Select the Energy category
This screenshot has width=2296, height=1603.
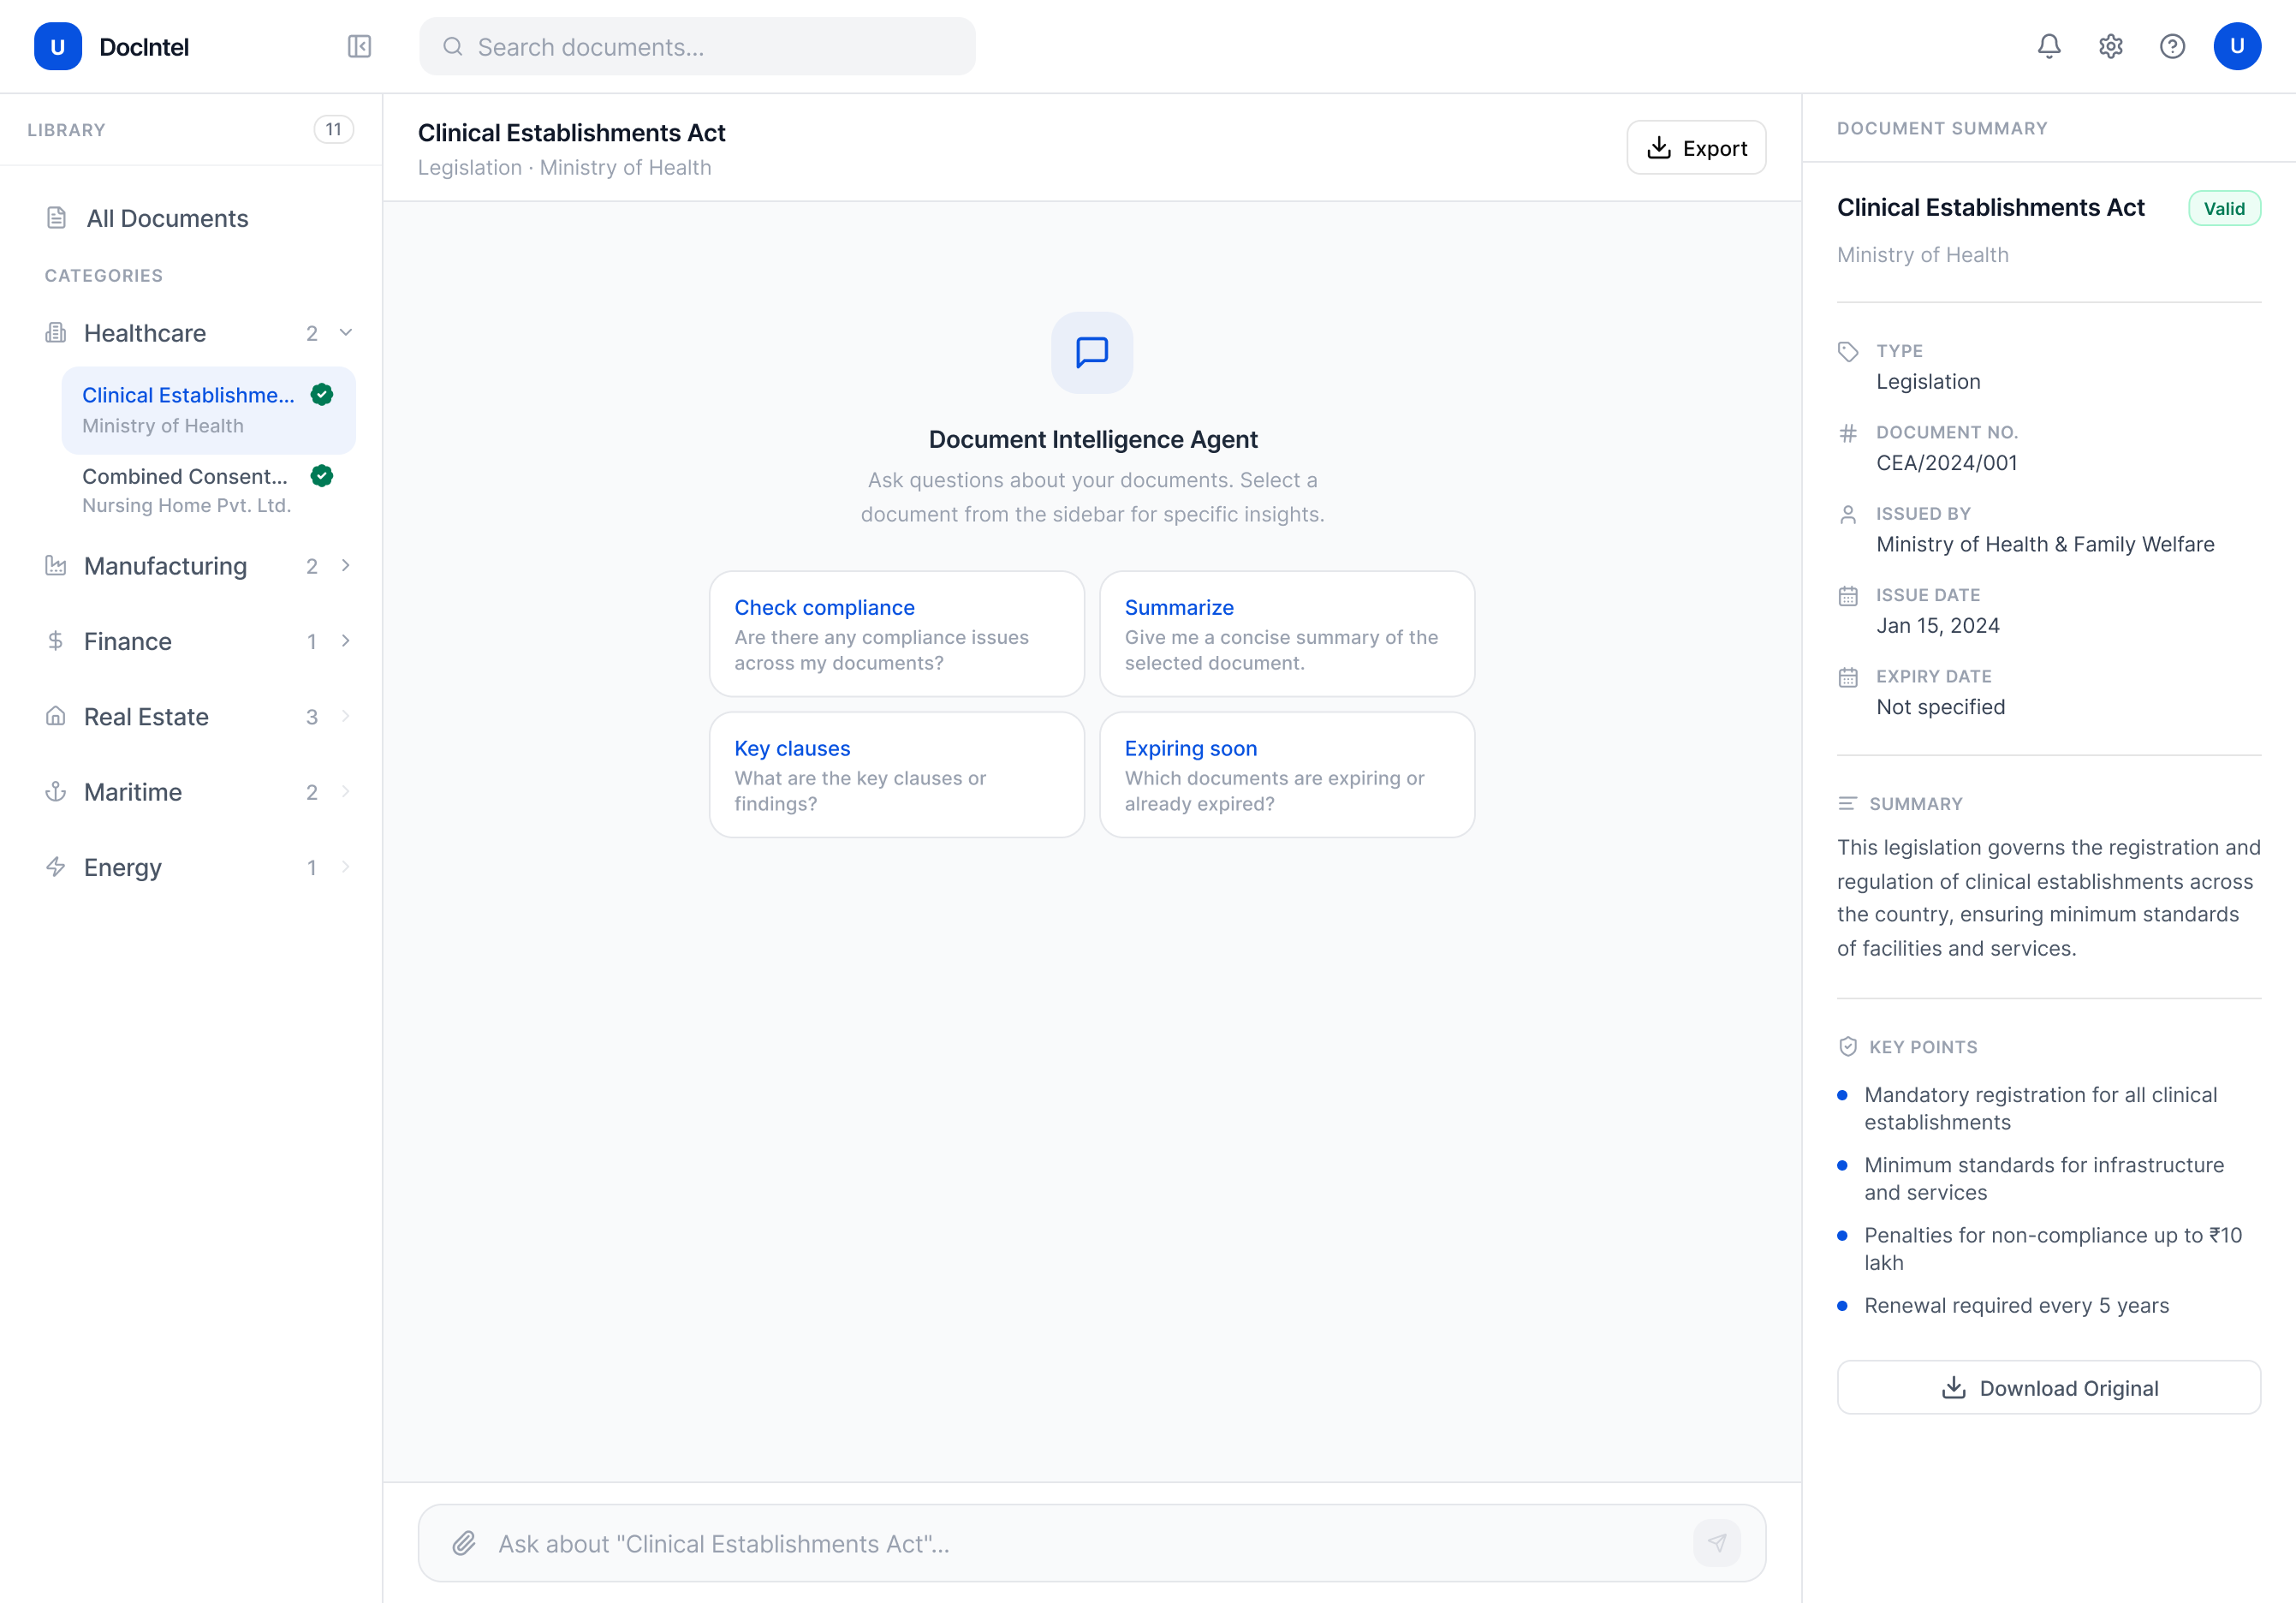[122, 867]
